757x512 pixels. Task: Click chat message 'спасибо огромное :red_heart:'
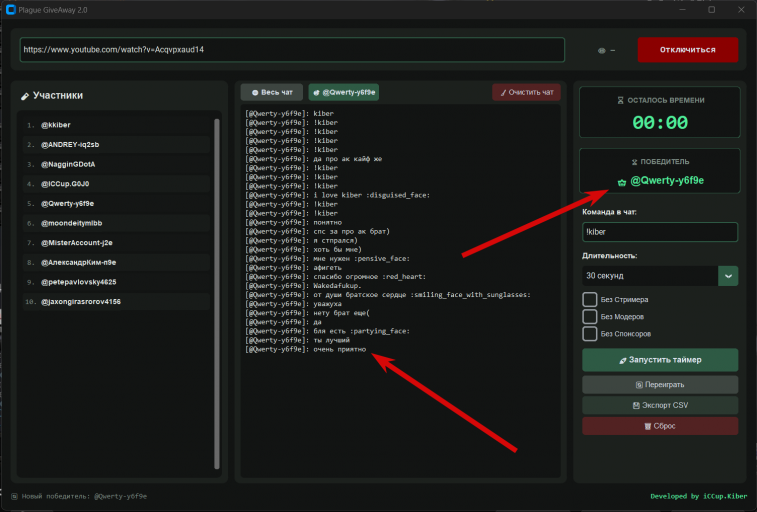[x=336, y=277]
